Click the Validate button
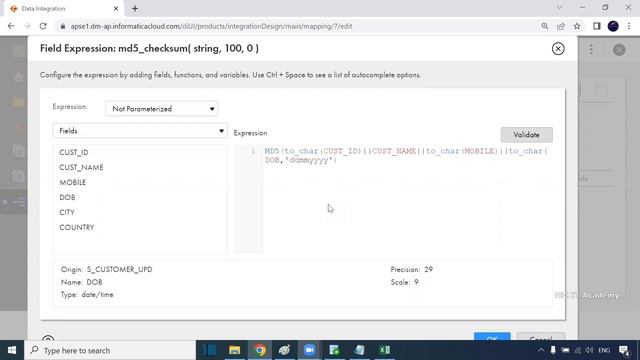 (x=527, y=135)
